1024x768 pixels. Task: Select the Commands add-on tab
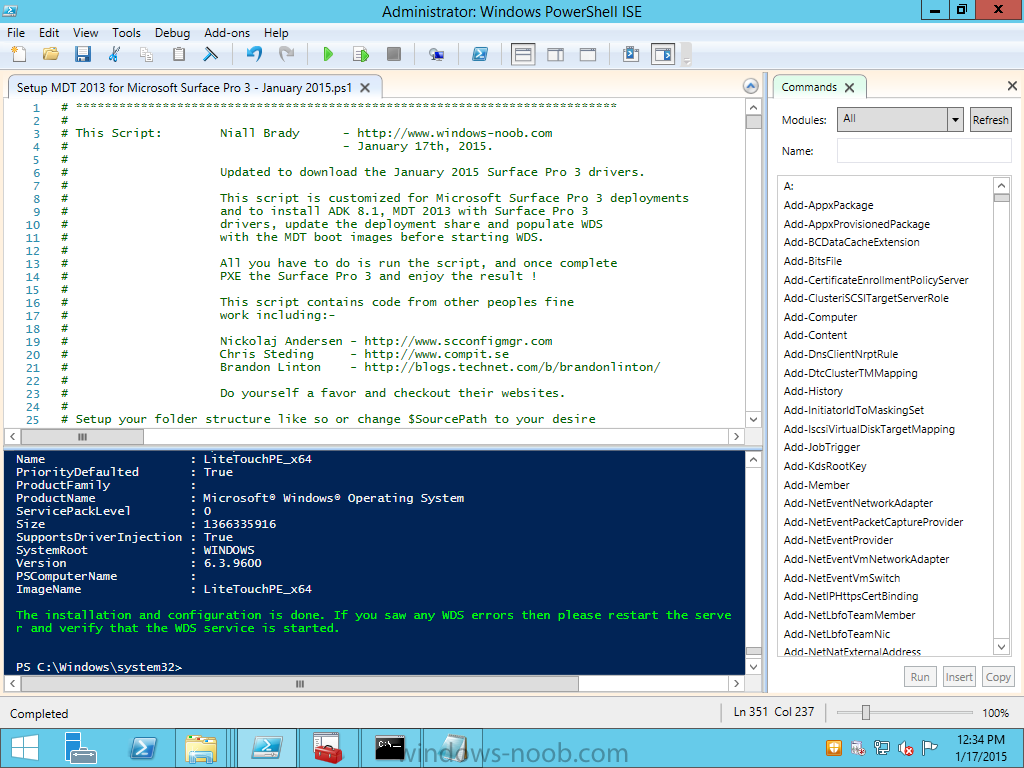click(x=809, y=87)
